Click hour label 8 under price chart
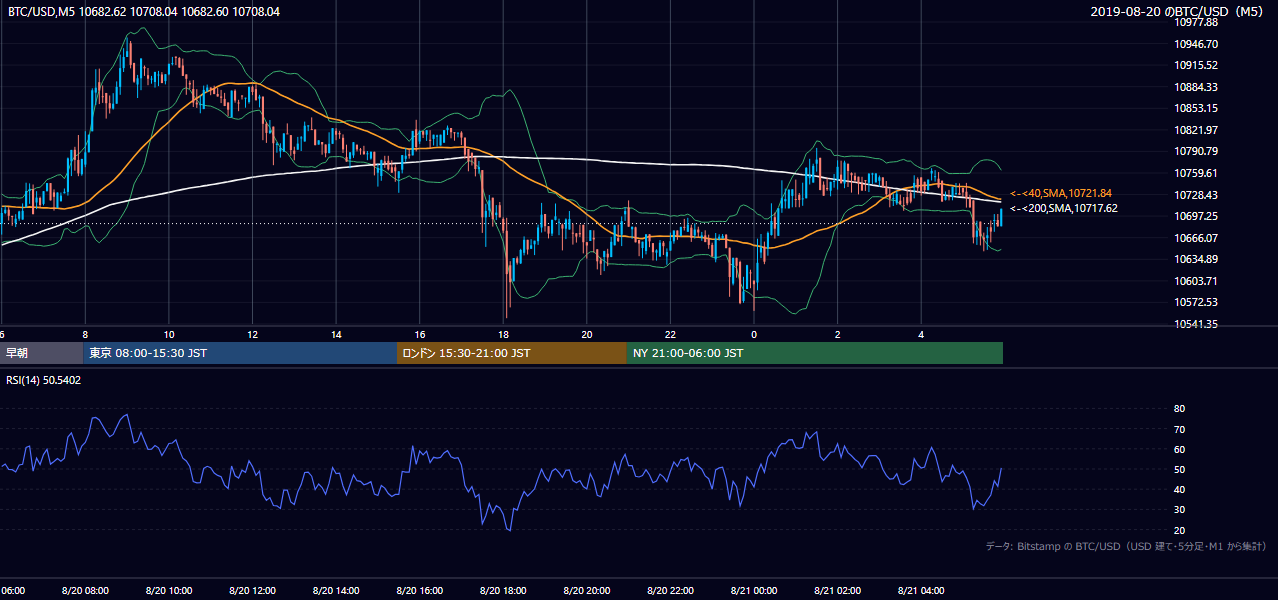 [x=85, y=335]
